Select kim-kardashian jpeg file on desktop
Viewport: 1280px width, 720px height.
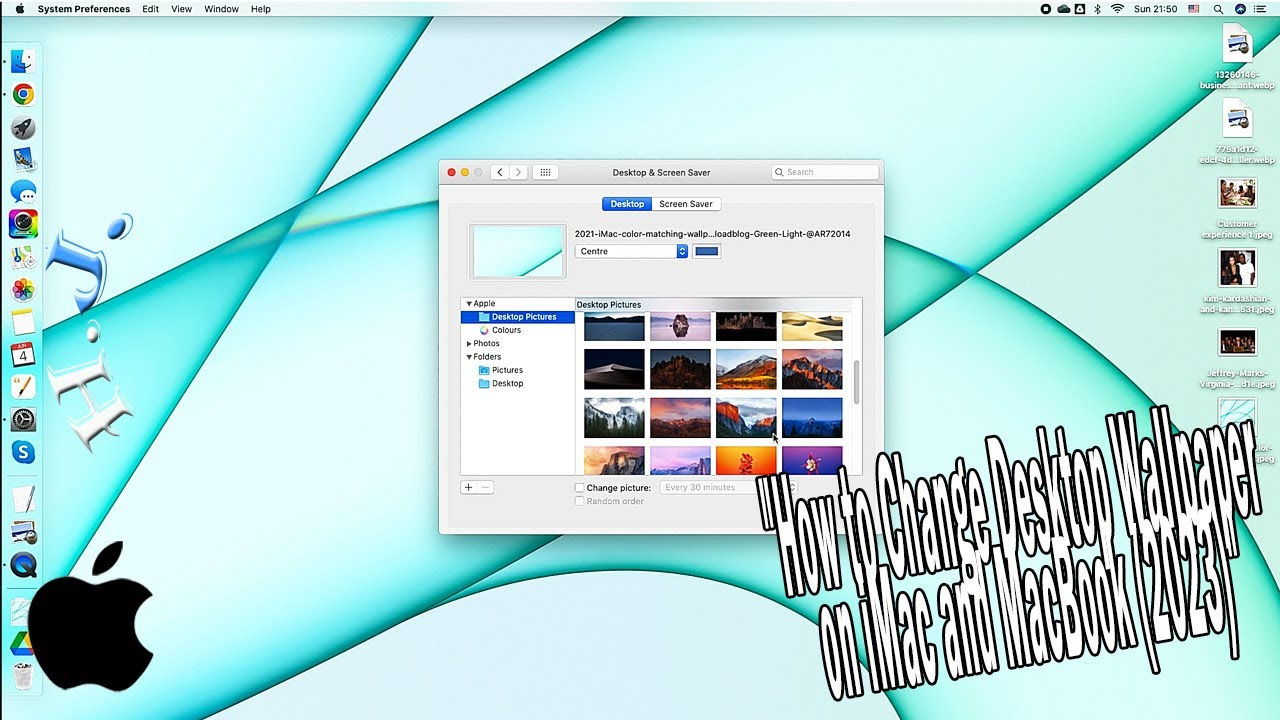click(1238, 281)
